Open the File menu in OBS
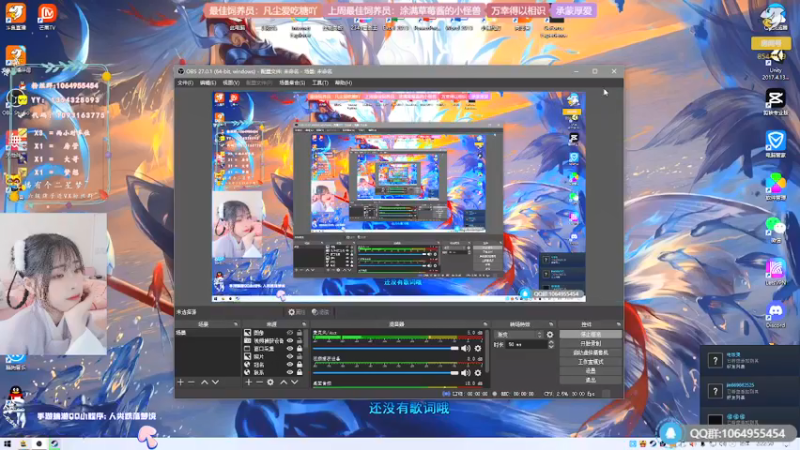Viewport: 800px width, 450px height. click(185, 83)
